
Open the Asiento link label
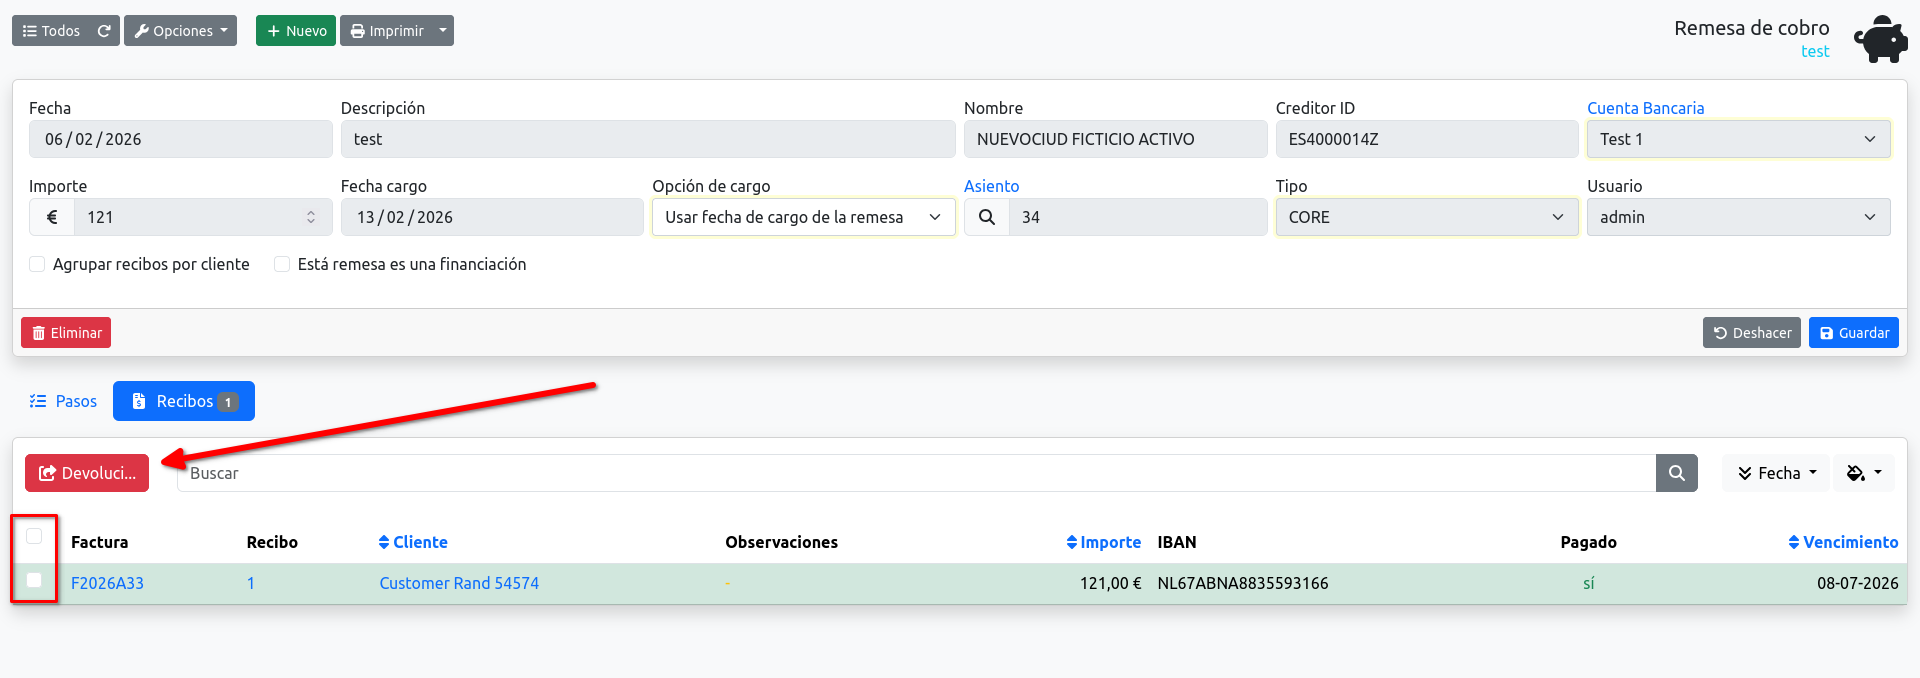[991, 186]
